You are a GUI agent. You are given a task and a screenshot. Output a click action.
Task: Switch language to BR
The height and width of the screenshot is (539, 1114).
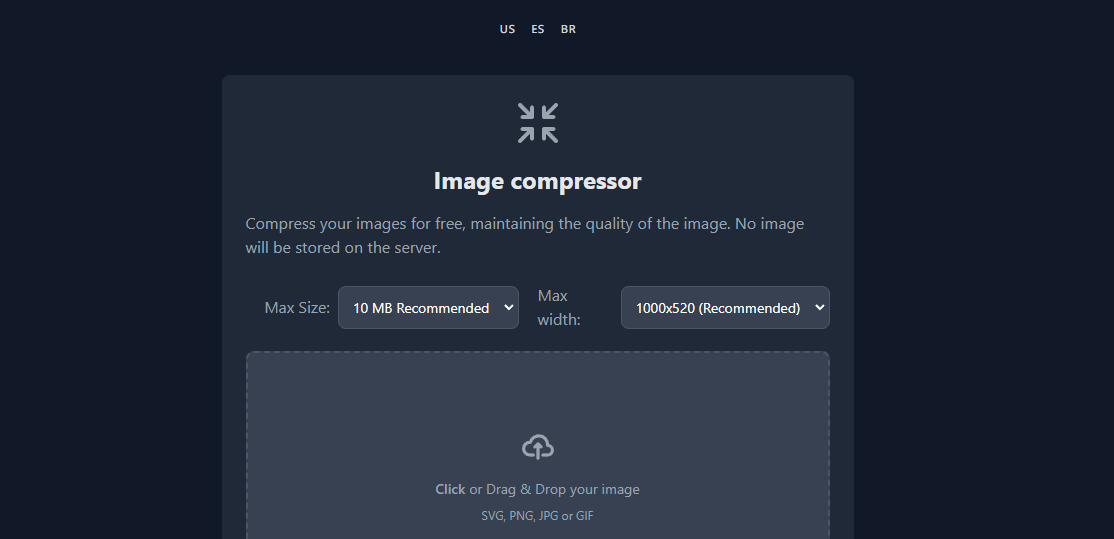pos(568,29)
